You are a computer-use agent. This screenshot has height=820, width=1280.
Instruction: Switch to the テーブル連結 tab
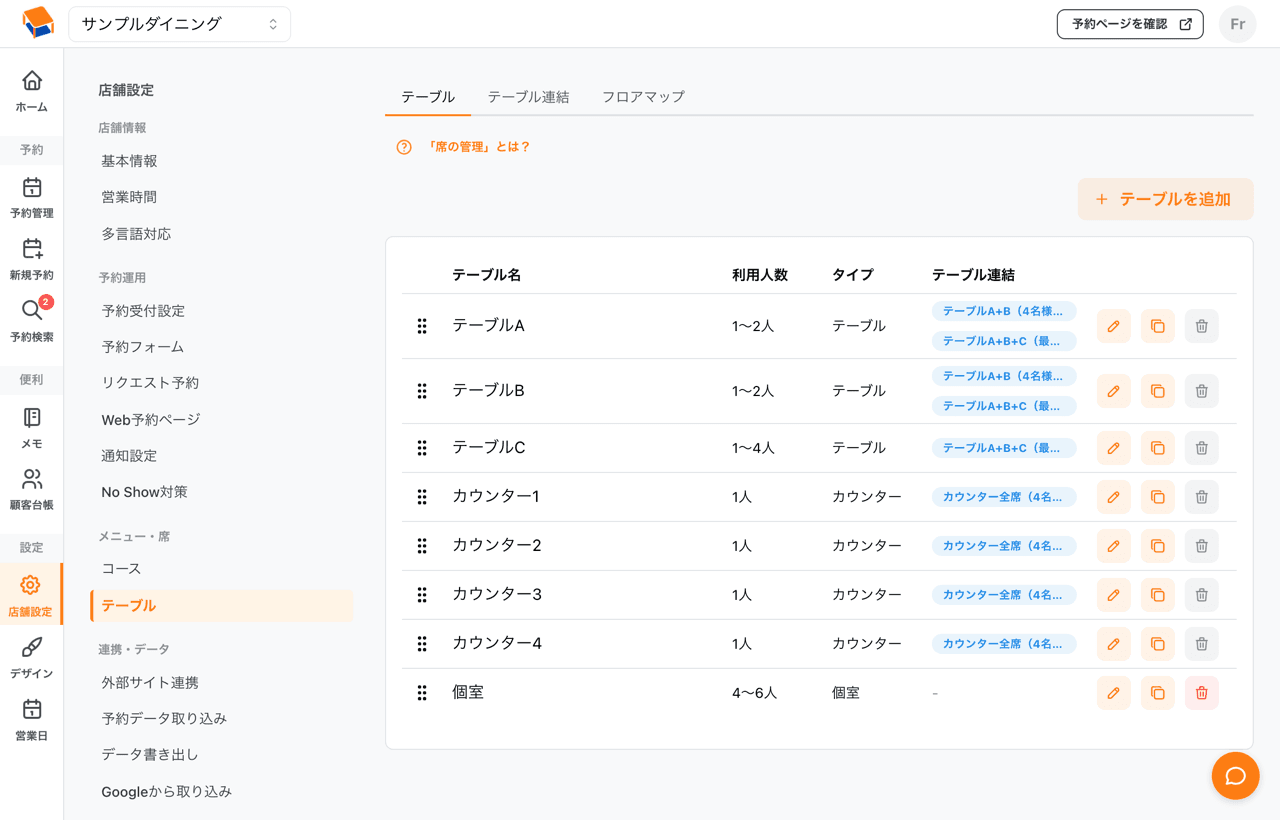(x=529, y=97)
